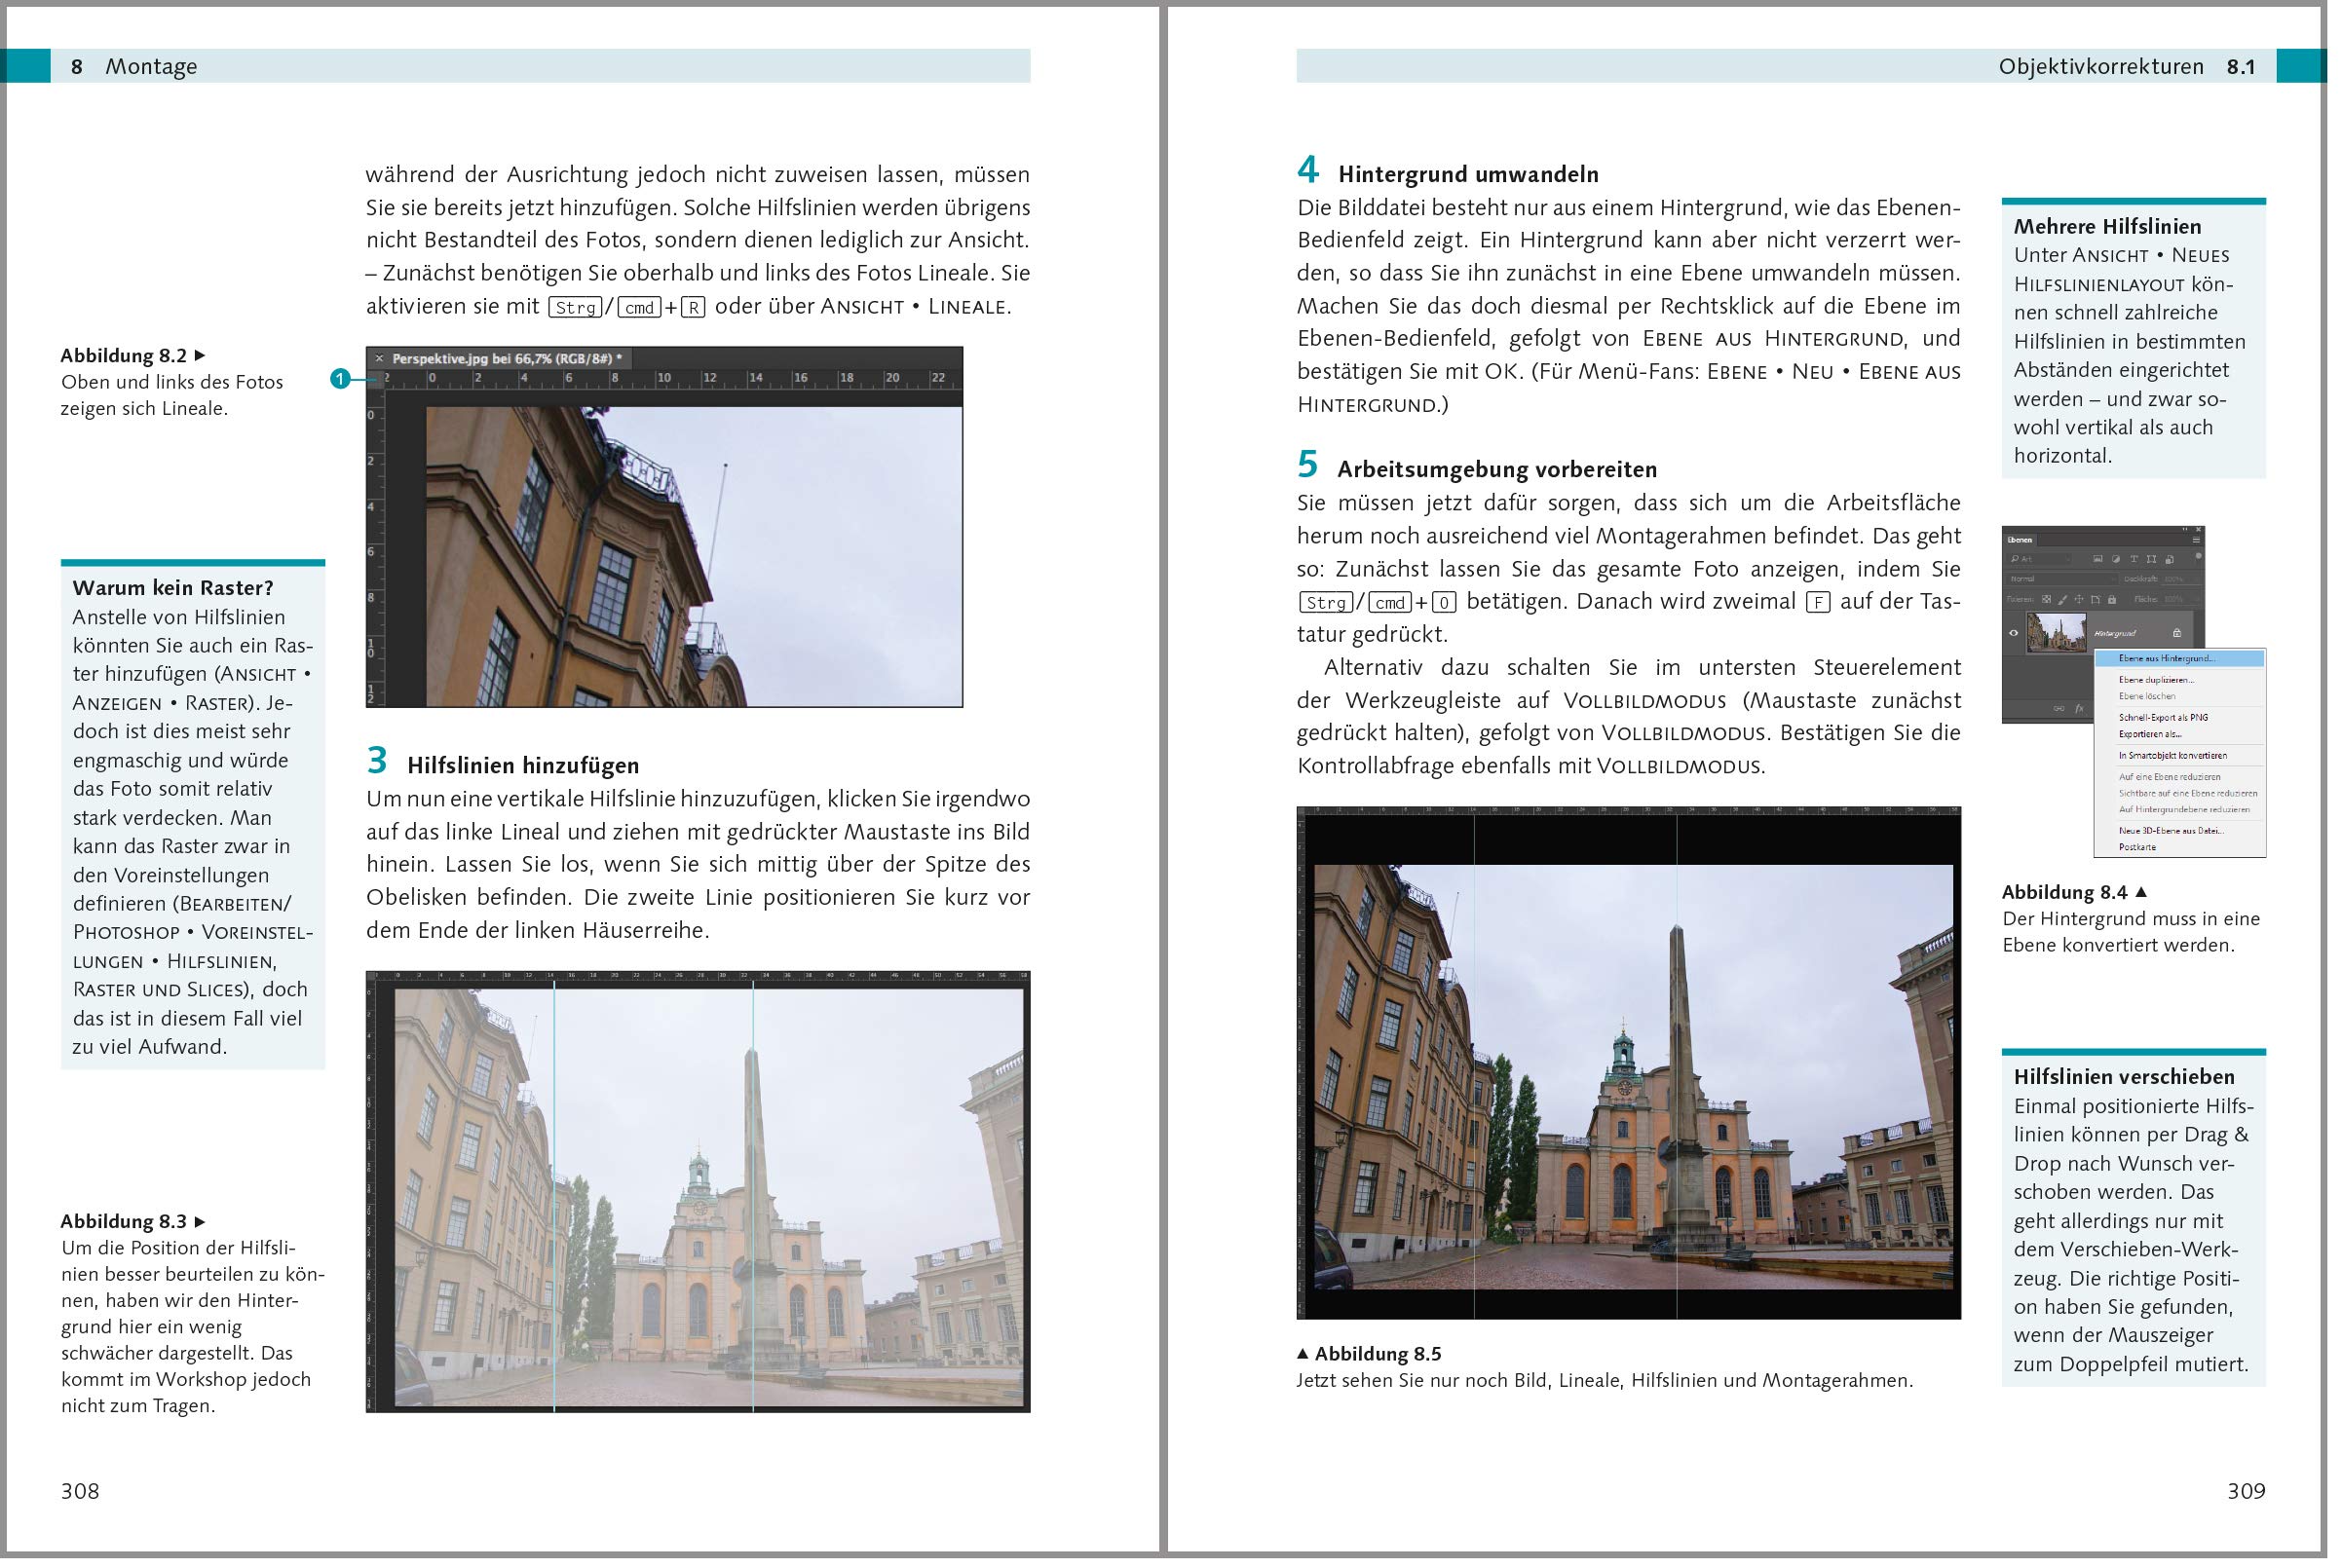Open the Normal blend mode dropdown

coord(2062,580)
